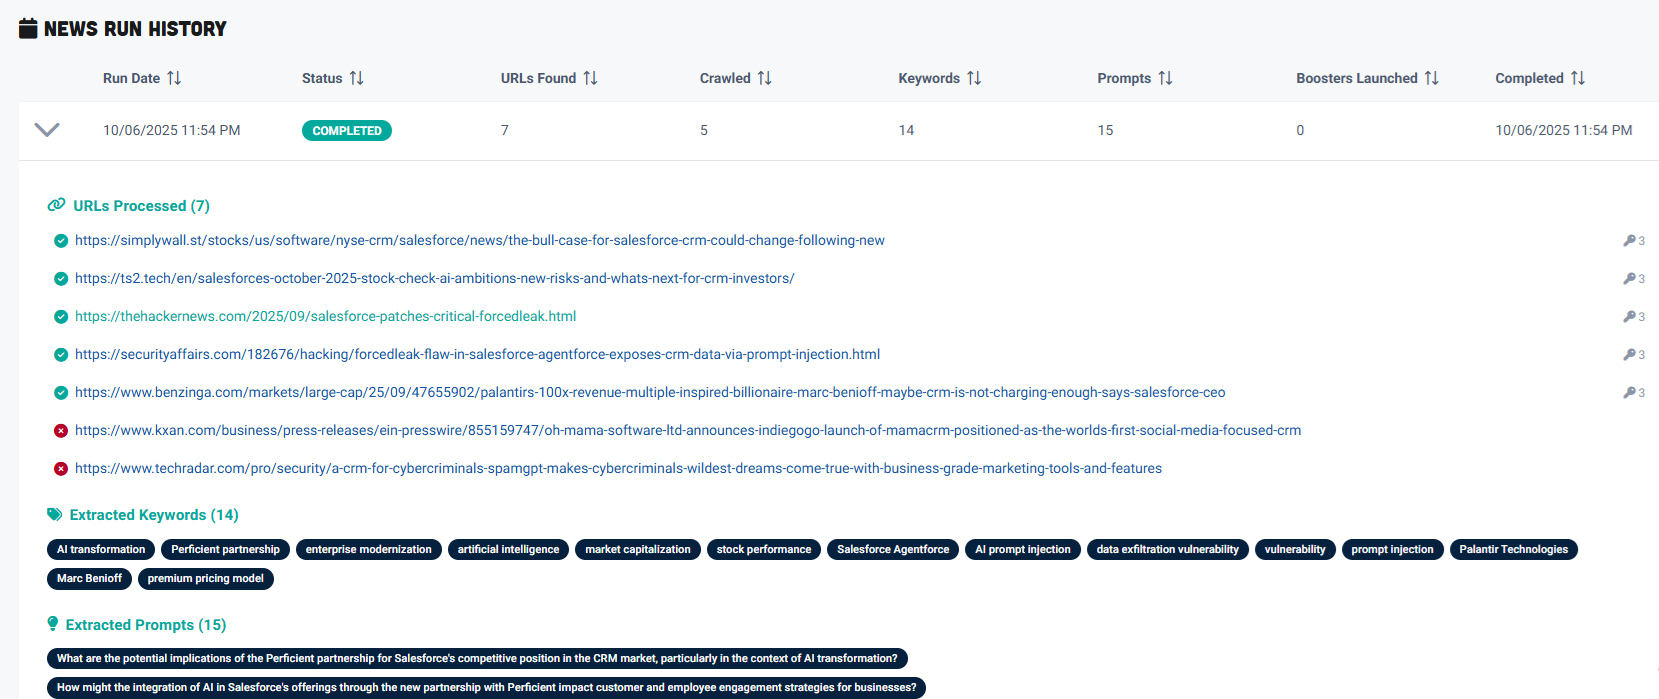
Task: Click the green check icon for securityaffairs URL
Action: point(61,355)
